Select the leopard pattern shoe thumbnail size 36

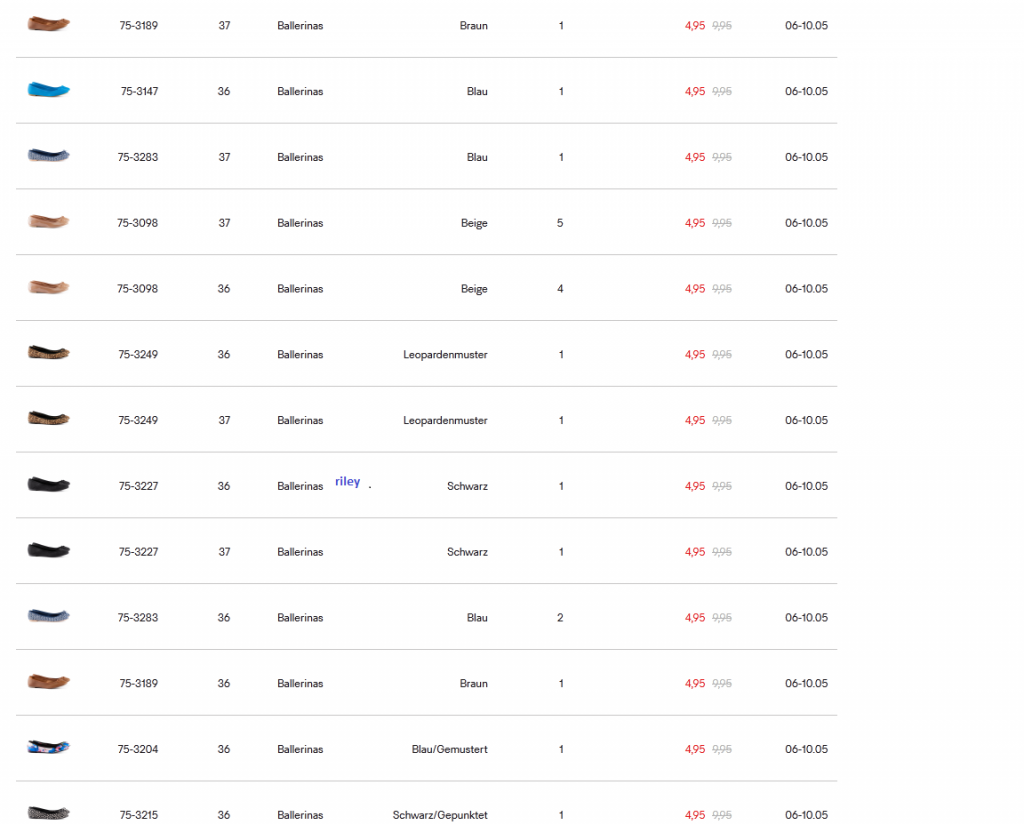[x=48, y=353]
